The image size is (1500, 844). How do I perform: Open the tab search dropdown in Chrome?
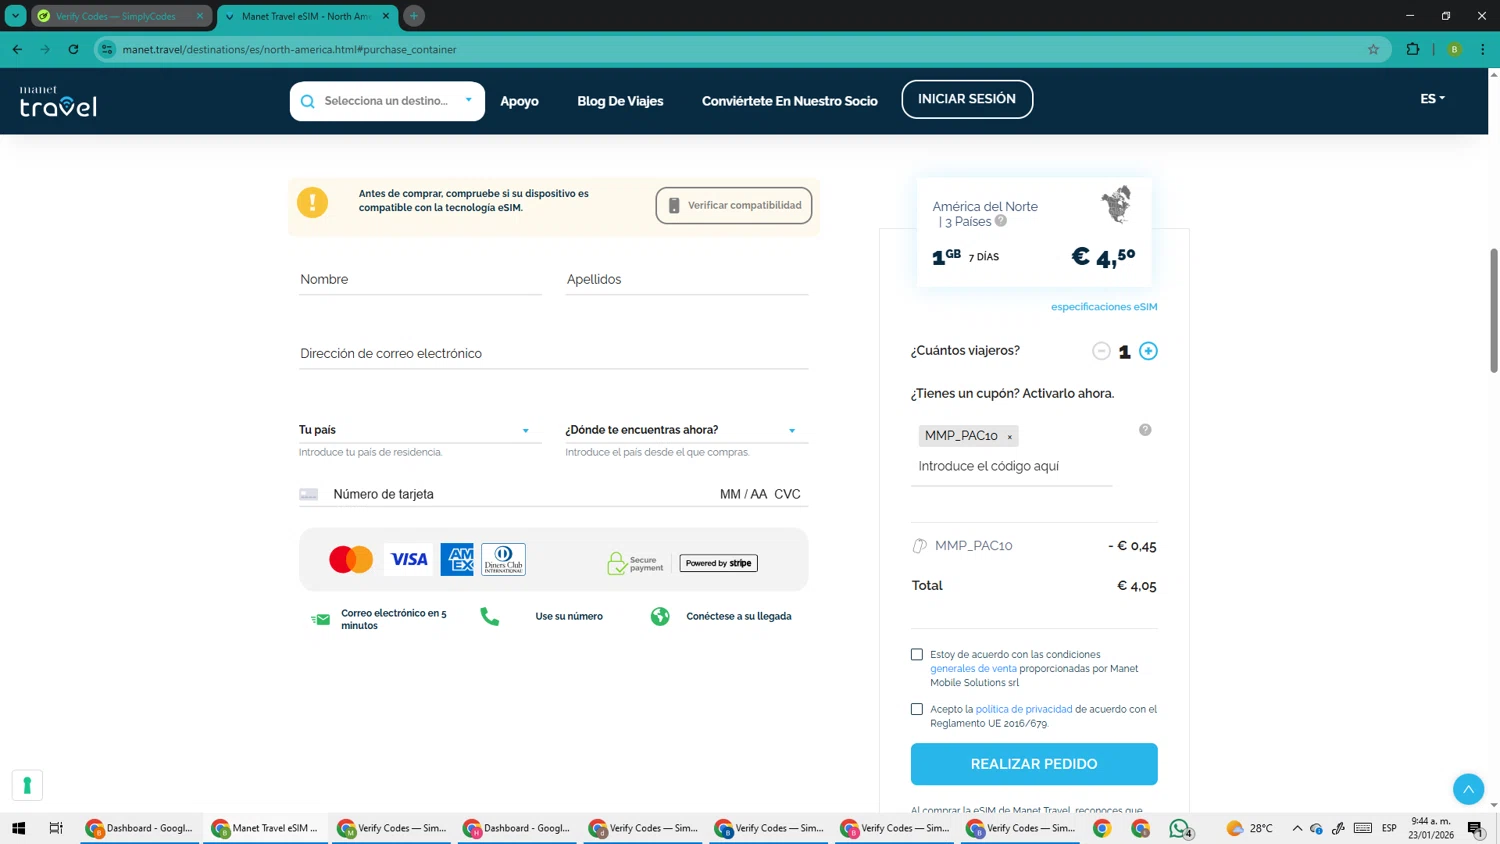tap(15, 16)
